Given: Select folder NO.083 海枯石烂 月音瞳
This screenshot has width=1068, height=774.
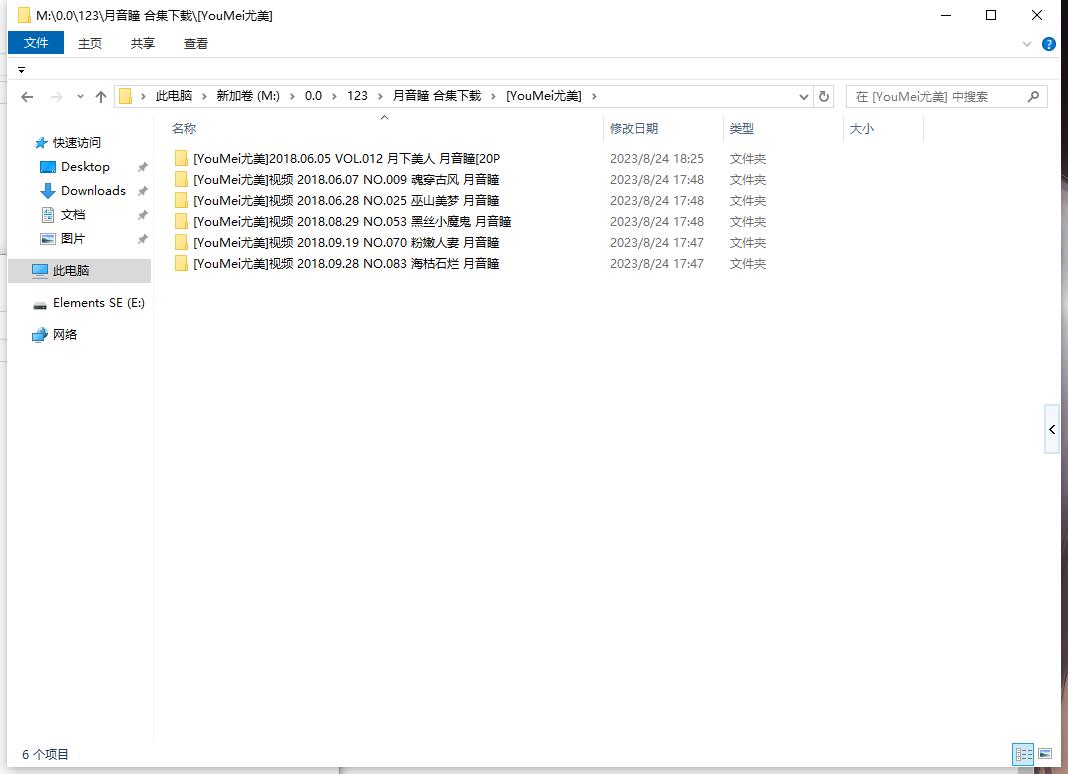Looking at the screenshot, I should [346, 264].
